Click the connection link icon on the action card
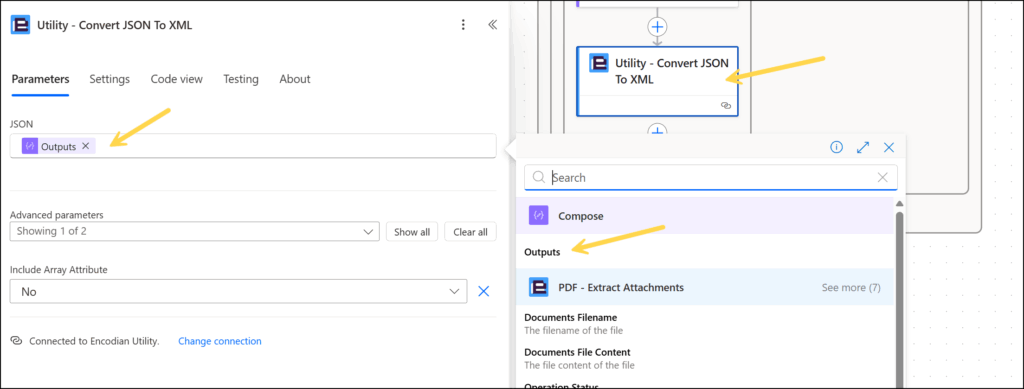Screen dimensions: 1024x389 tap(726, 105)
